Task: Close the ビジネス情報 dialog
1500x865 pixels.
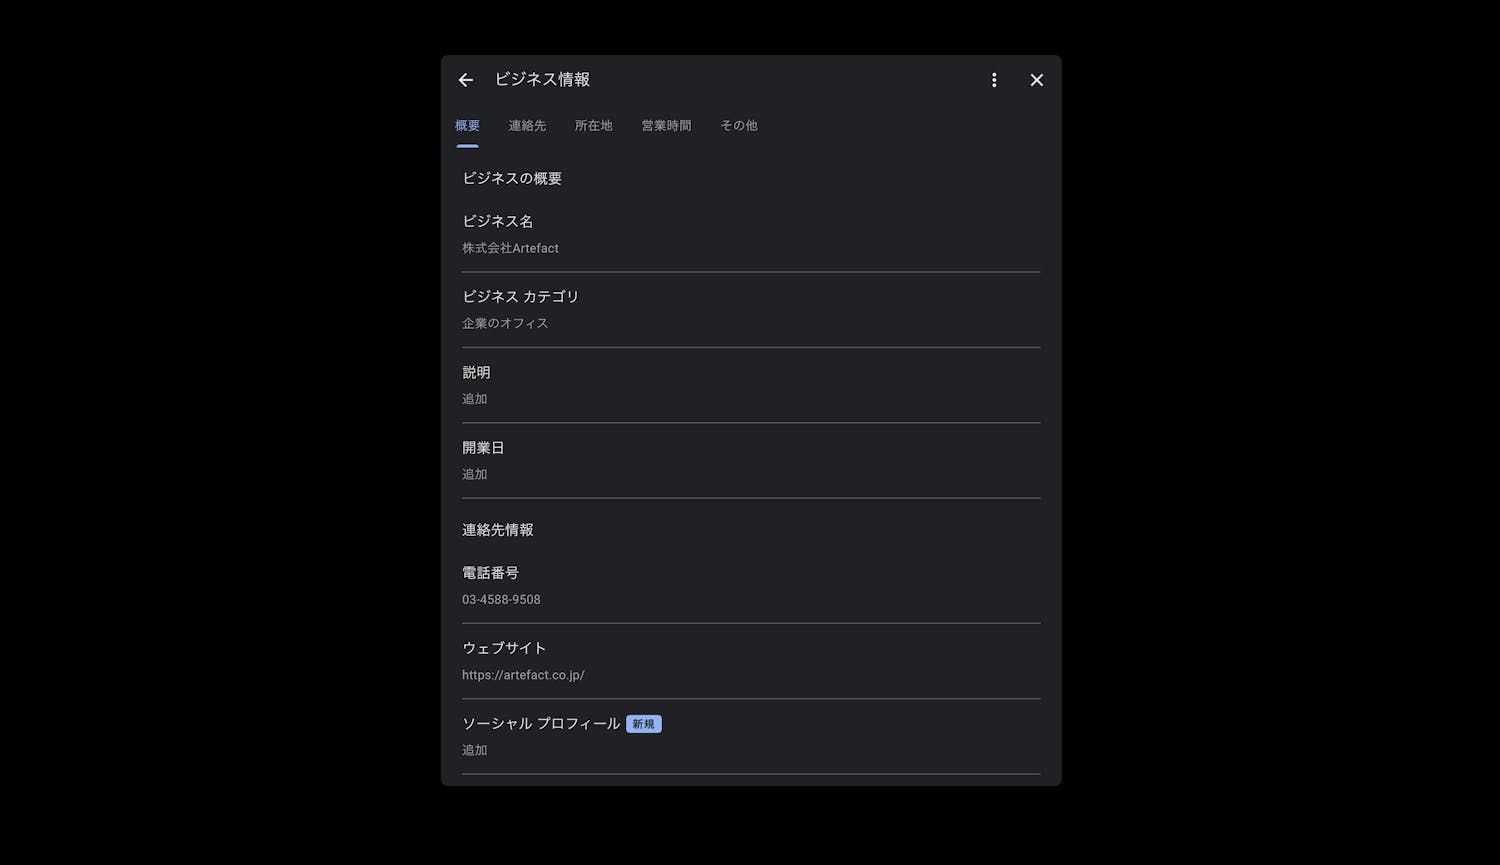Action: 1037,80
